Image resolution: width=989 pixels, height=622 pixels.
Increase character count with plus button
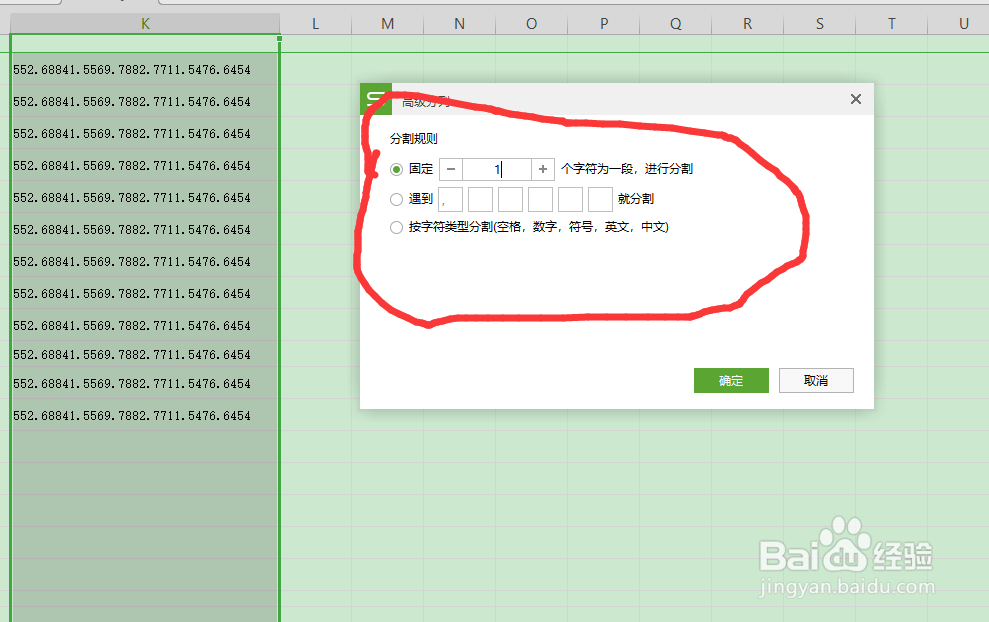[542, 169]
